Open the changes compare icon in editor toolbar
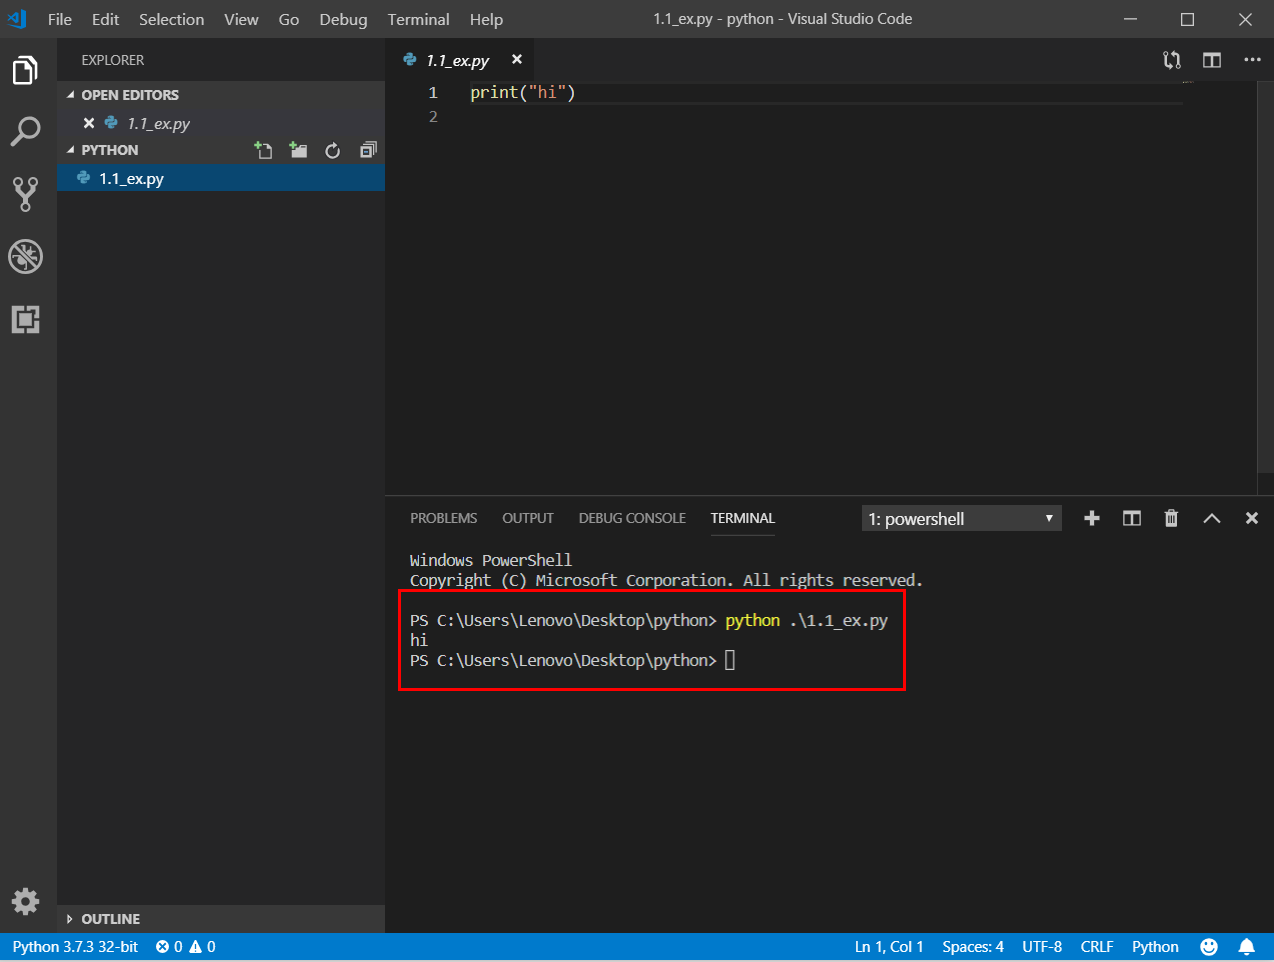This screenshot has height=962, width=1274. pos(1172,60)
